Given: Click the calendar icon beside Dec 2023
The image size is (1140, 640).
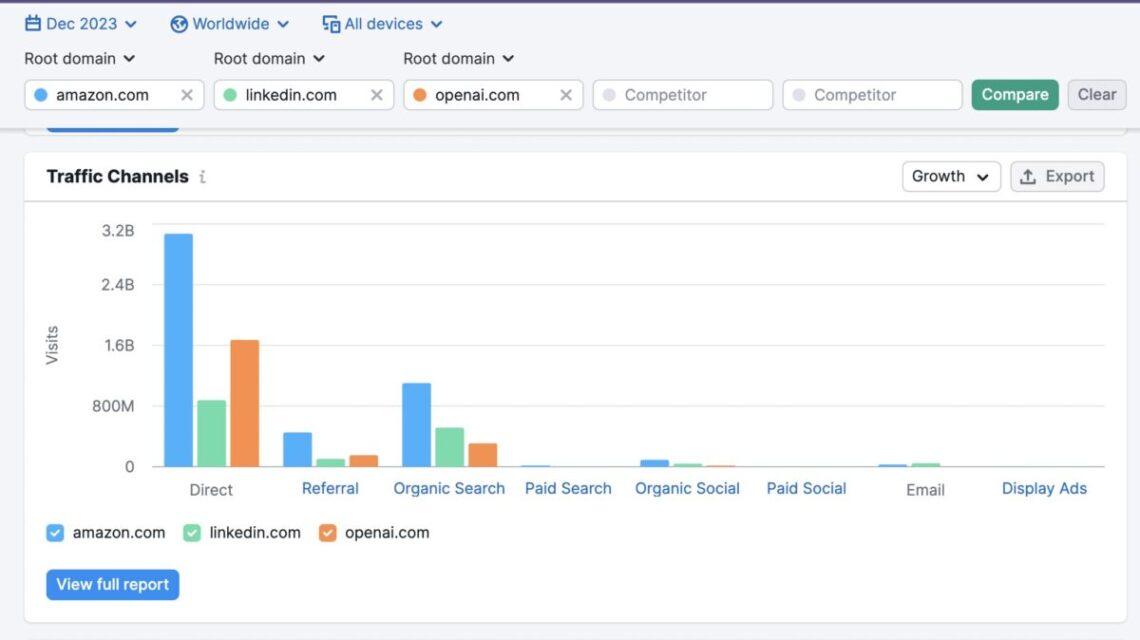Looking at the screenshot, I should tap(31, 23).
